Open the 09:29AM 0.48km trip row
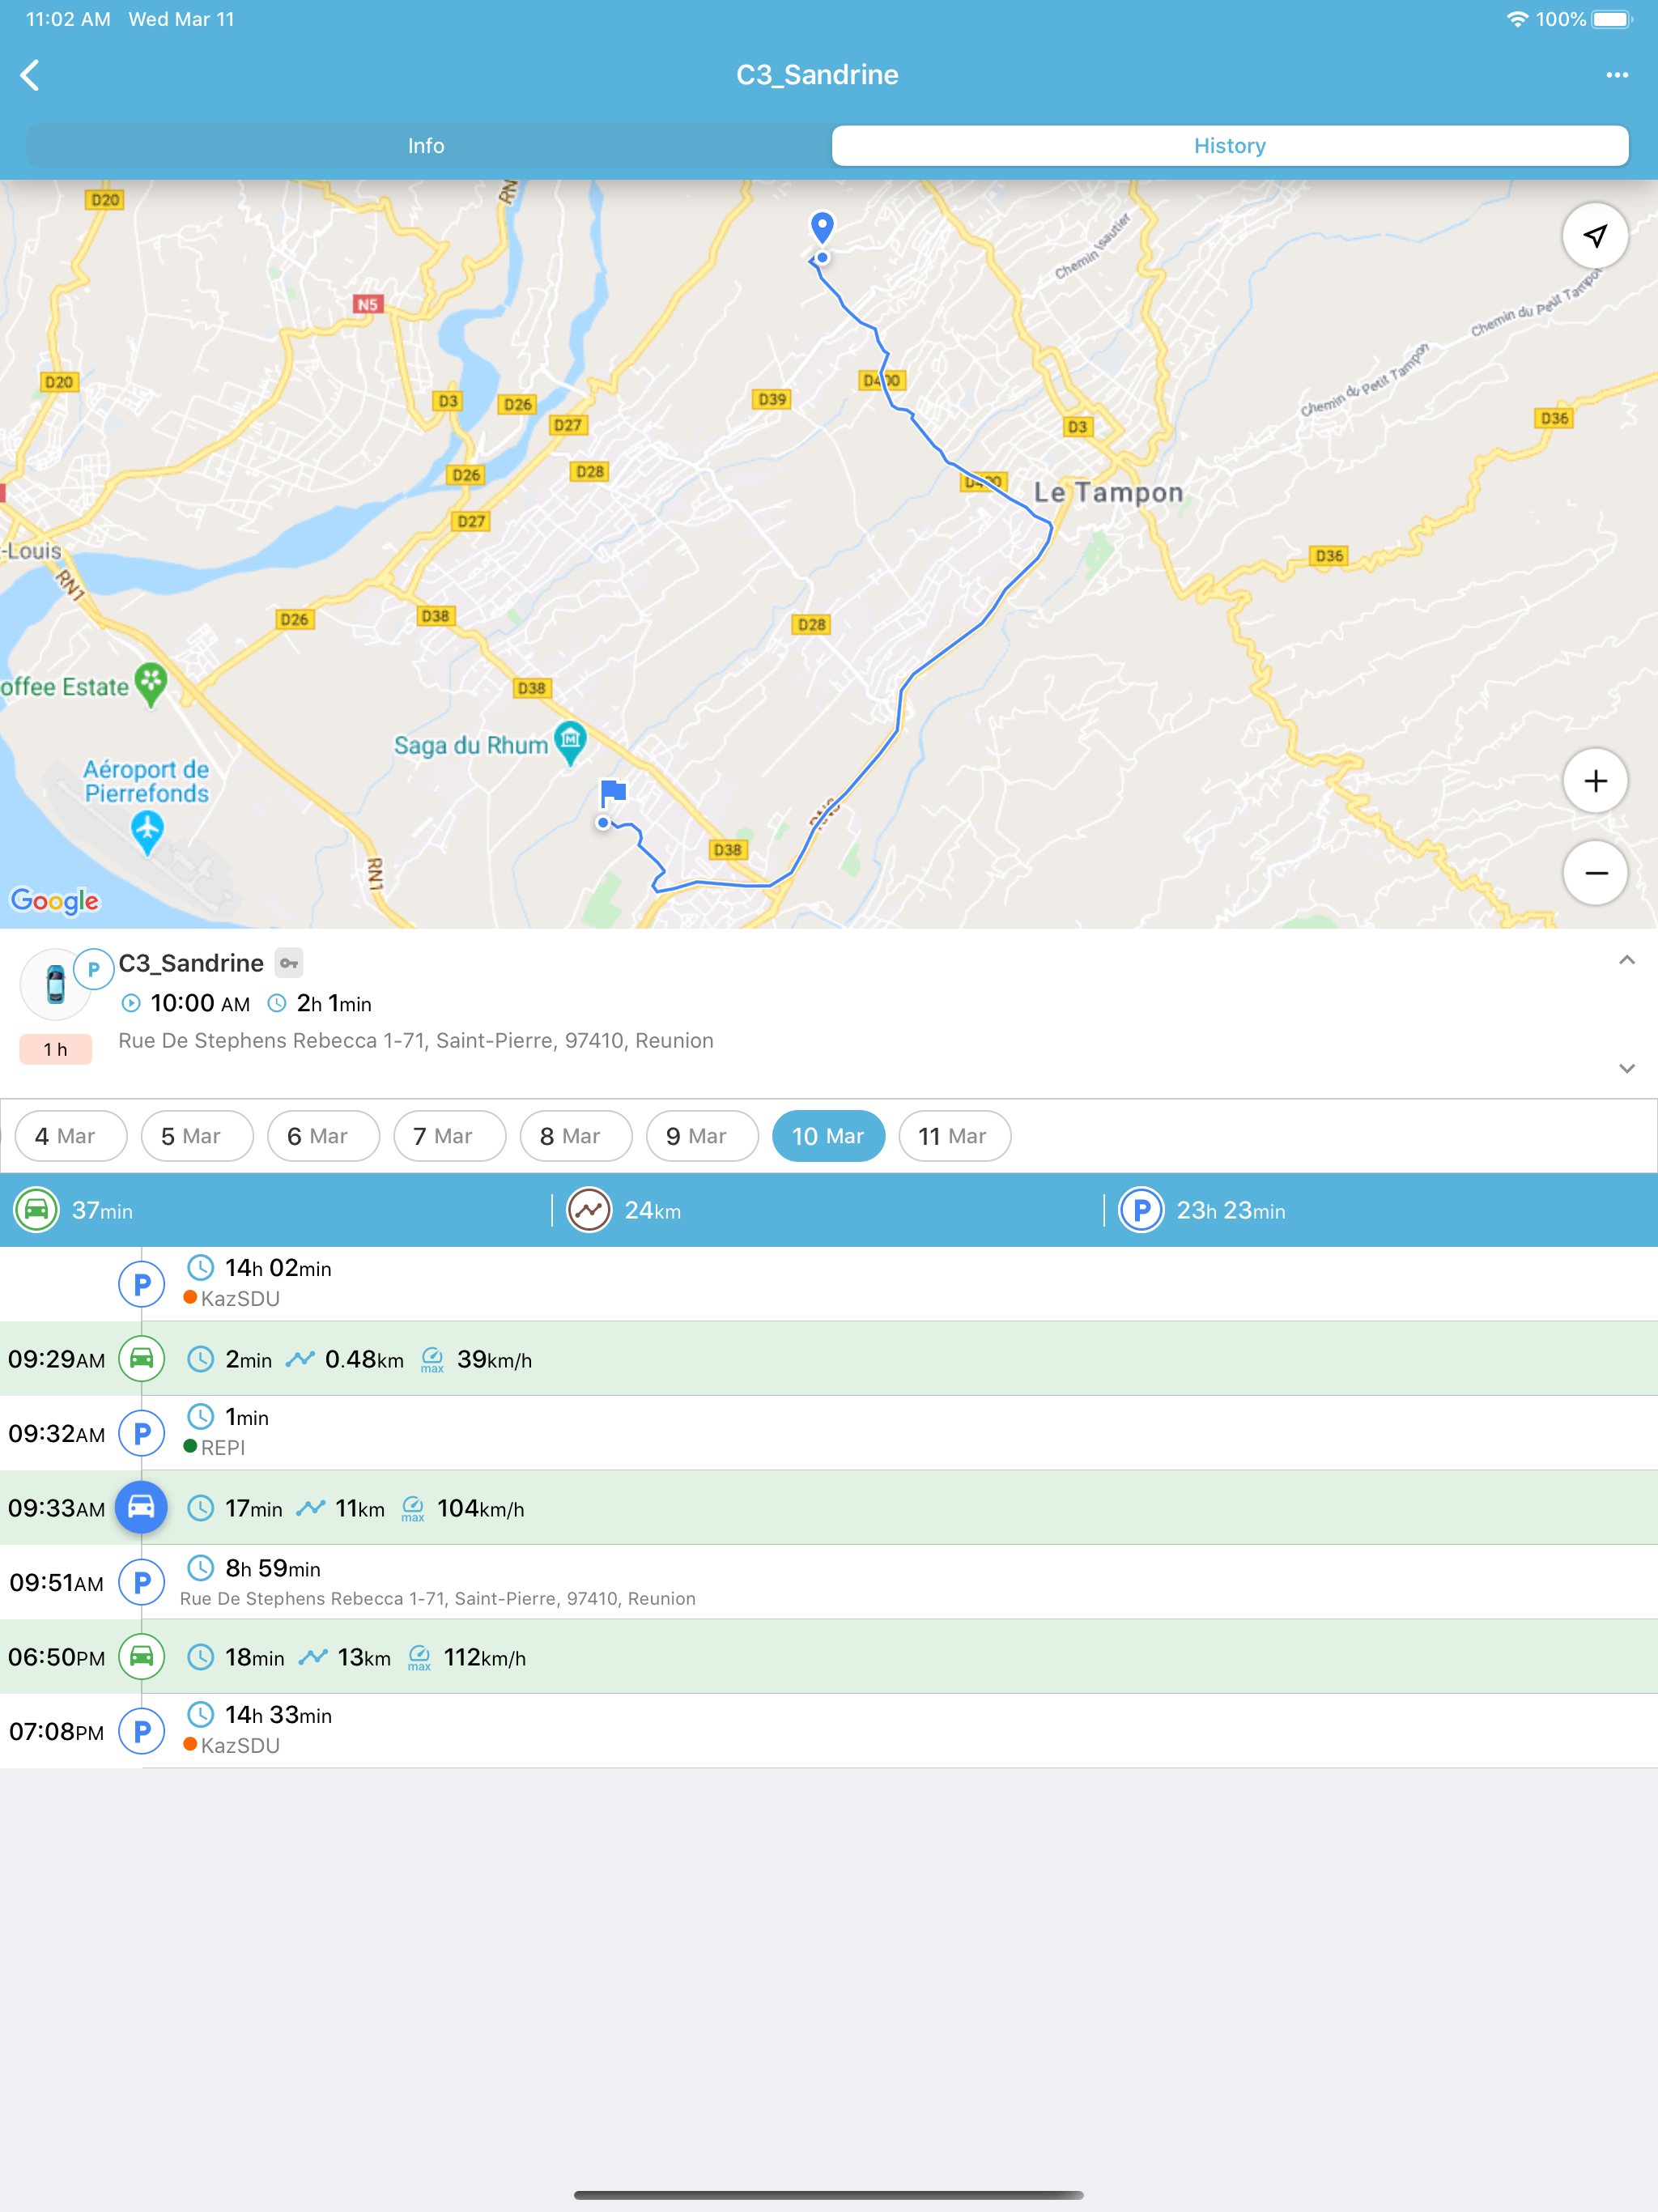Image resolution: width=1658 pixels, height=2212 pixels. click(x=829, y=1359)
